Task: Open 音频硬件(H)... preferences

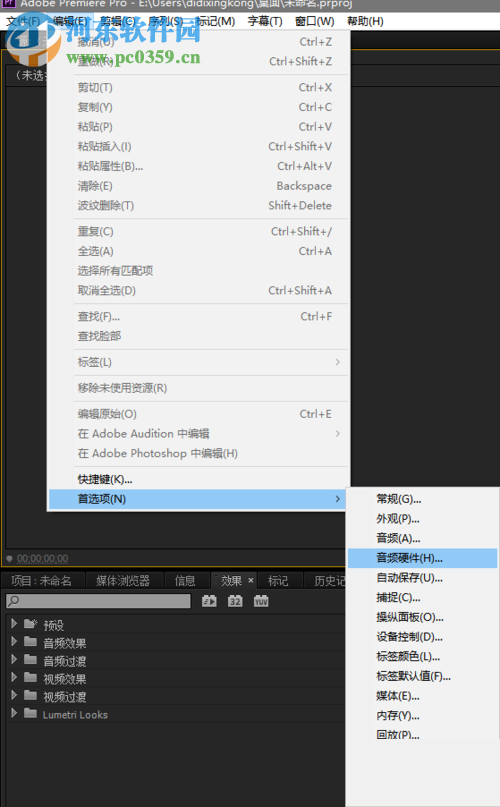Action: coord(422,558)
